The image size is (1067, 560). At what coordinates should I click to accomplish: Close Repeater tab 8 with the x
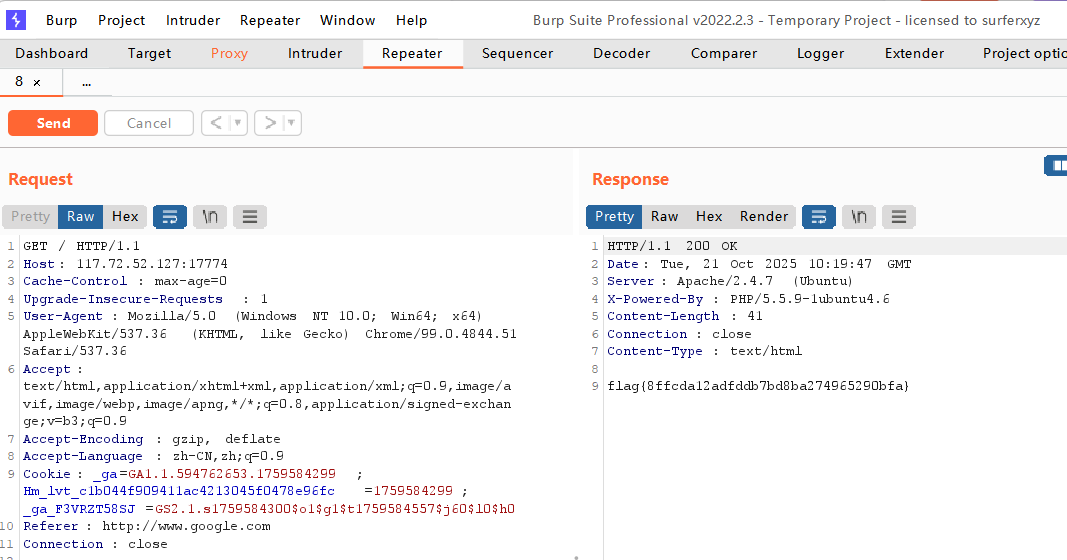point(37,82)
